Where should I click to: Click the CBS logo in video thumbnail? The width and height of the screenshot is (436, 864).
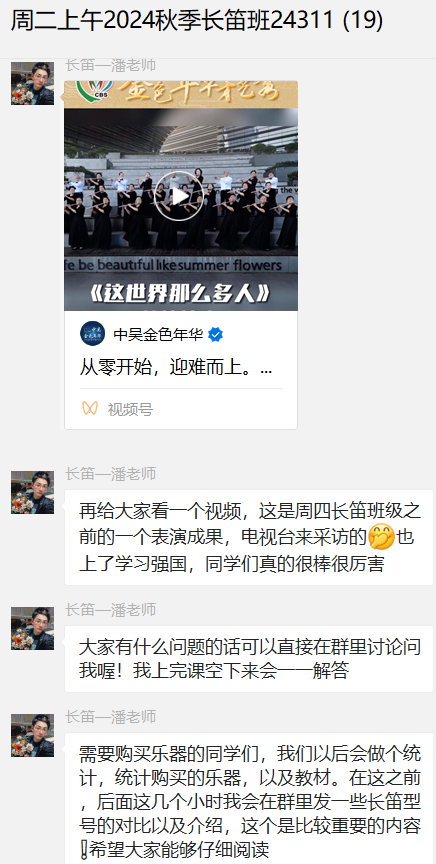click(x=94, y=89)
